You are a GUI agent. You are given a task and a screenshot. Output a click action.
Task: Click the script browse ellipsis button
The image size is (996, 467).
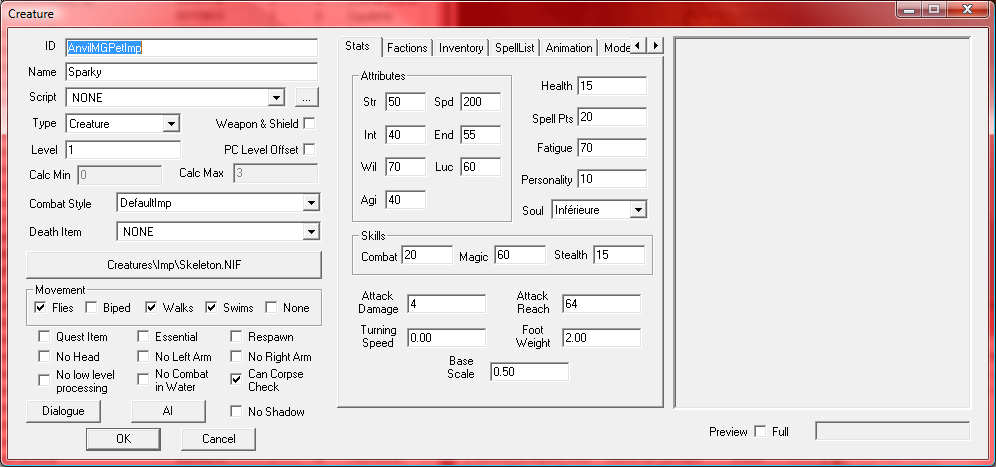click(x=307, y=98)
